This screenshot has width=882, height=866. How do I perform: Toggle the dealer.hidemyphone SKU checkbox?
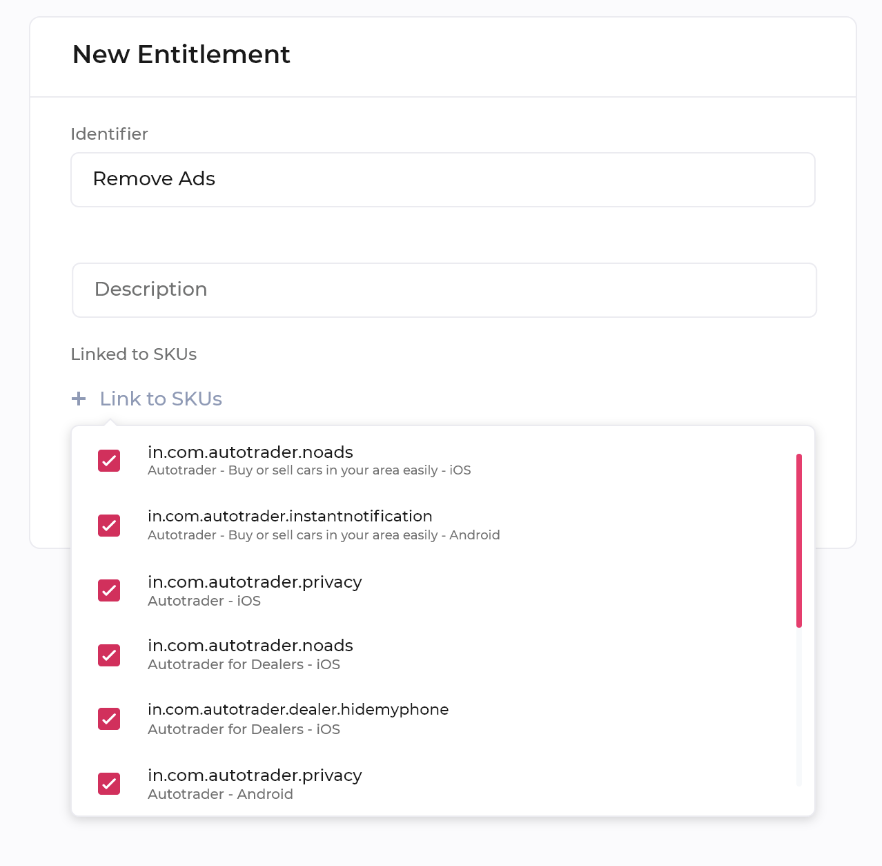click(x=109, y=719)
